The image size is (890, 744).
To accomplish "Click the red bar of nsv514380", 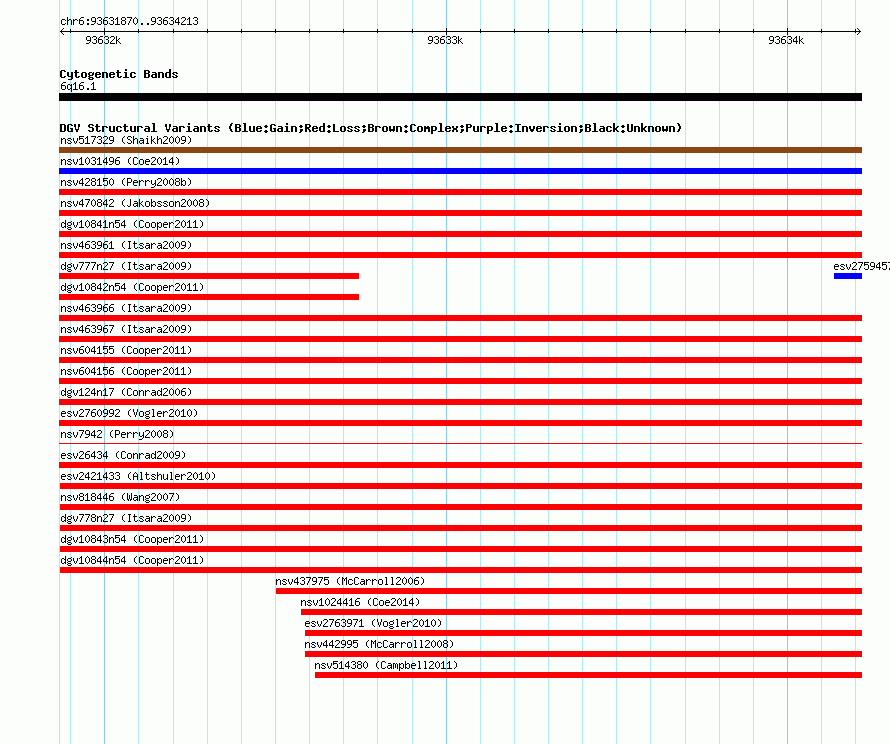I will pos(589,675).
